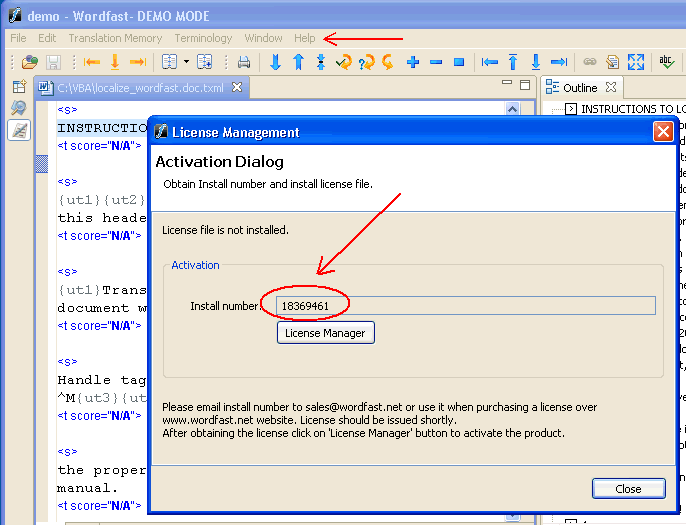Click 'Obtain Install number and install license file.'
Image resolution: width=686 pixels, height=525 pixels.
(x=268, y=184)
